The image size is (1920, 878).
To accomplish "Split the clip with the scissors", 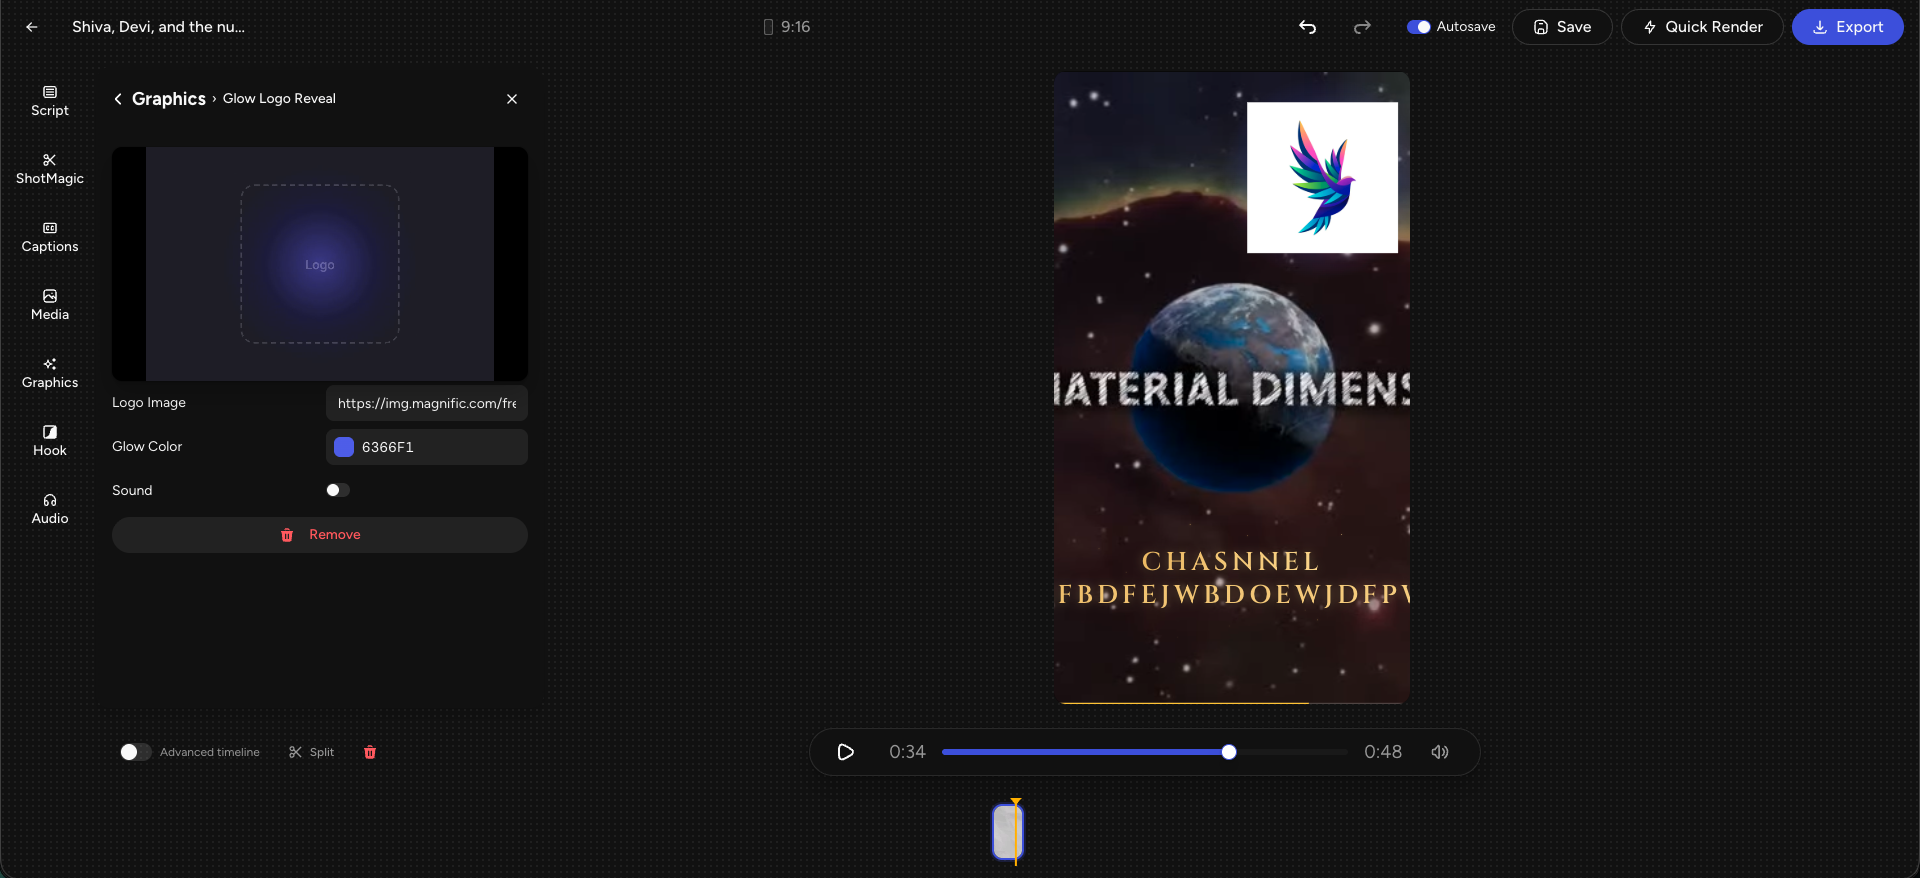I will [311, 752].
